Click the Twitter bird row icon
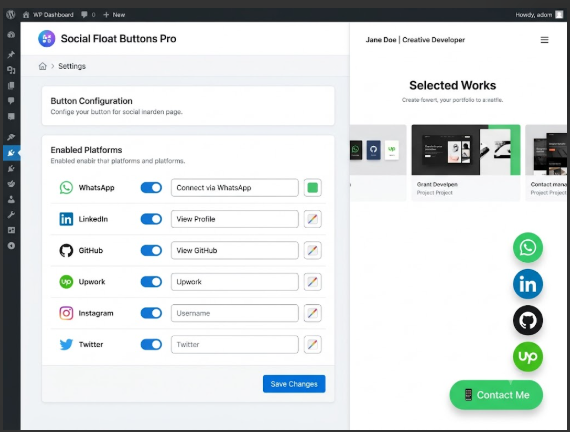 pos(66,344)
